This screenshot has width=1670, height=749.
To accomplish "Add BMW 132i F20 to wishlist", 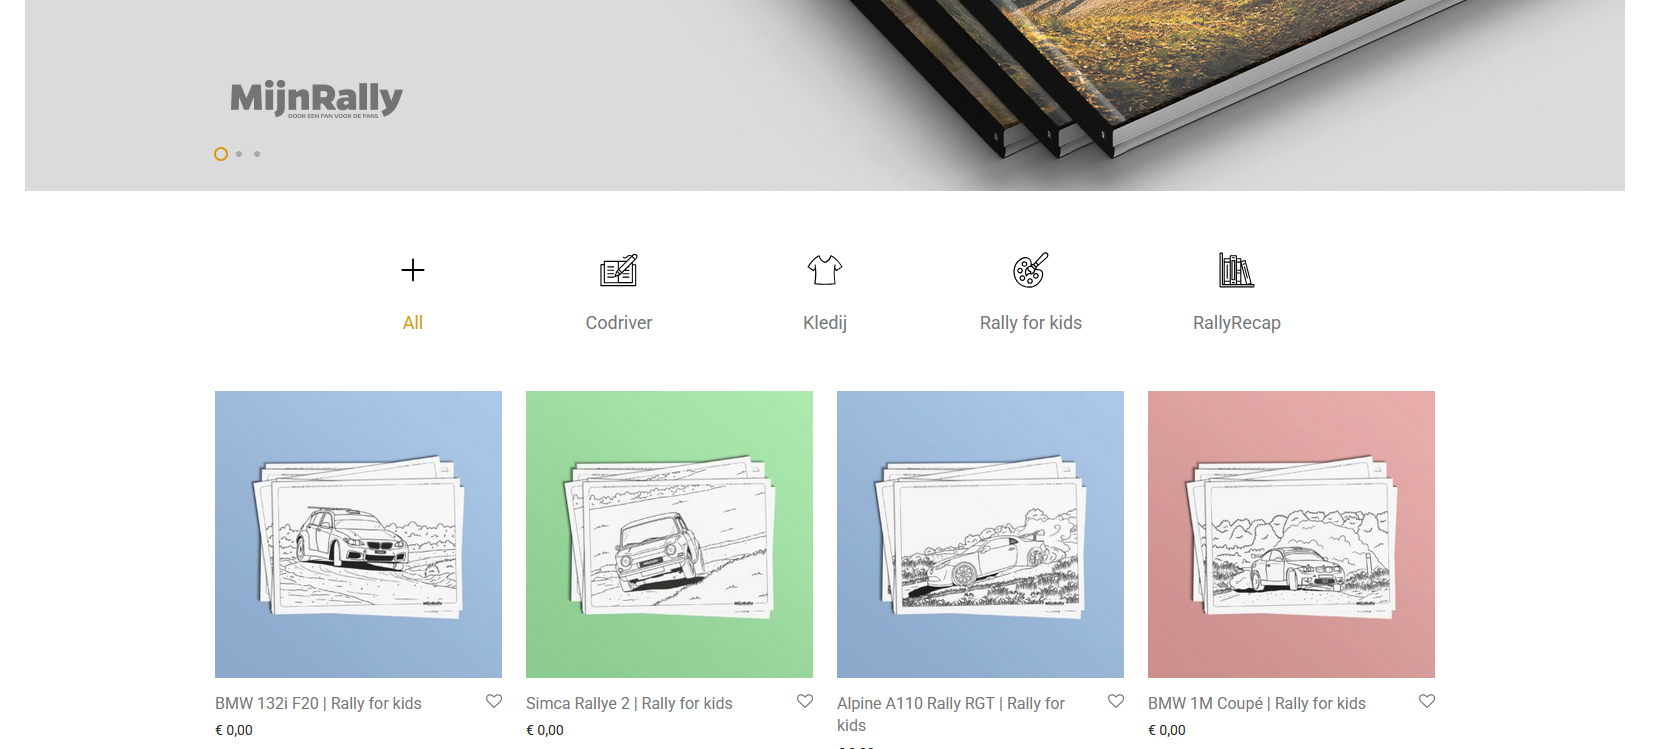I will [x=494, y=701].
